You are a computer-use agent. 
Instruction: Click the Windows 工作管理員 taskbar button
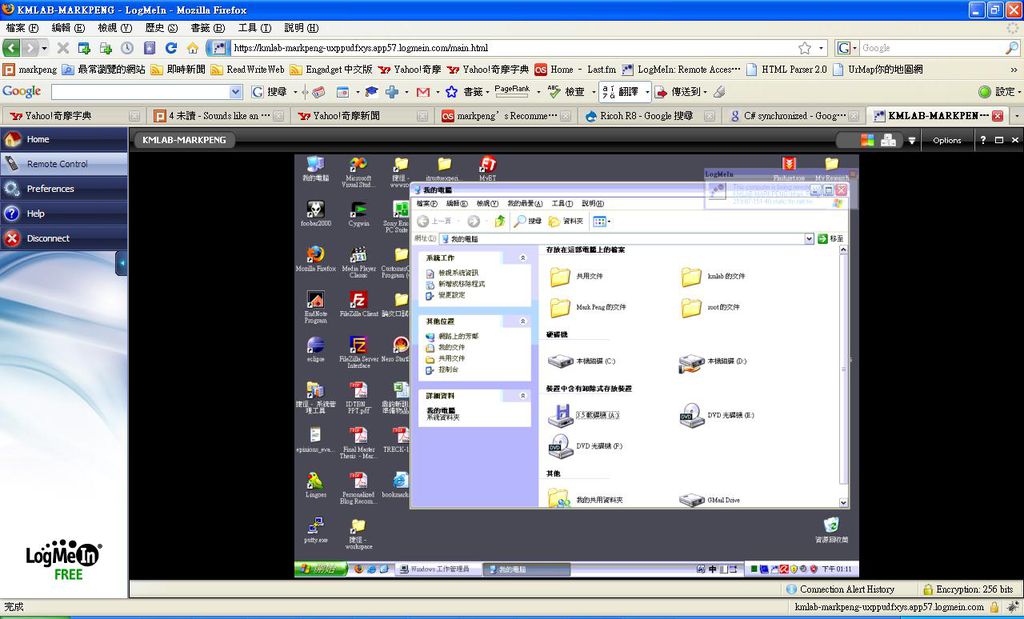tap(439, 569)
